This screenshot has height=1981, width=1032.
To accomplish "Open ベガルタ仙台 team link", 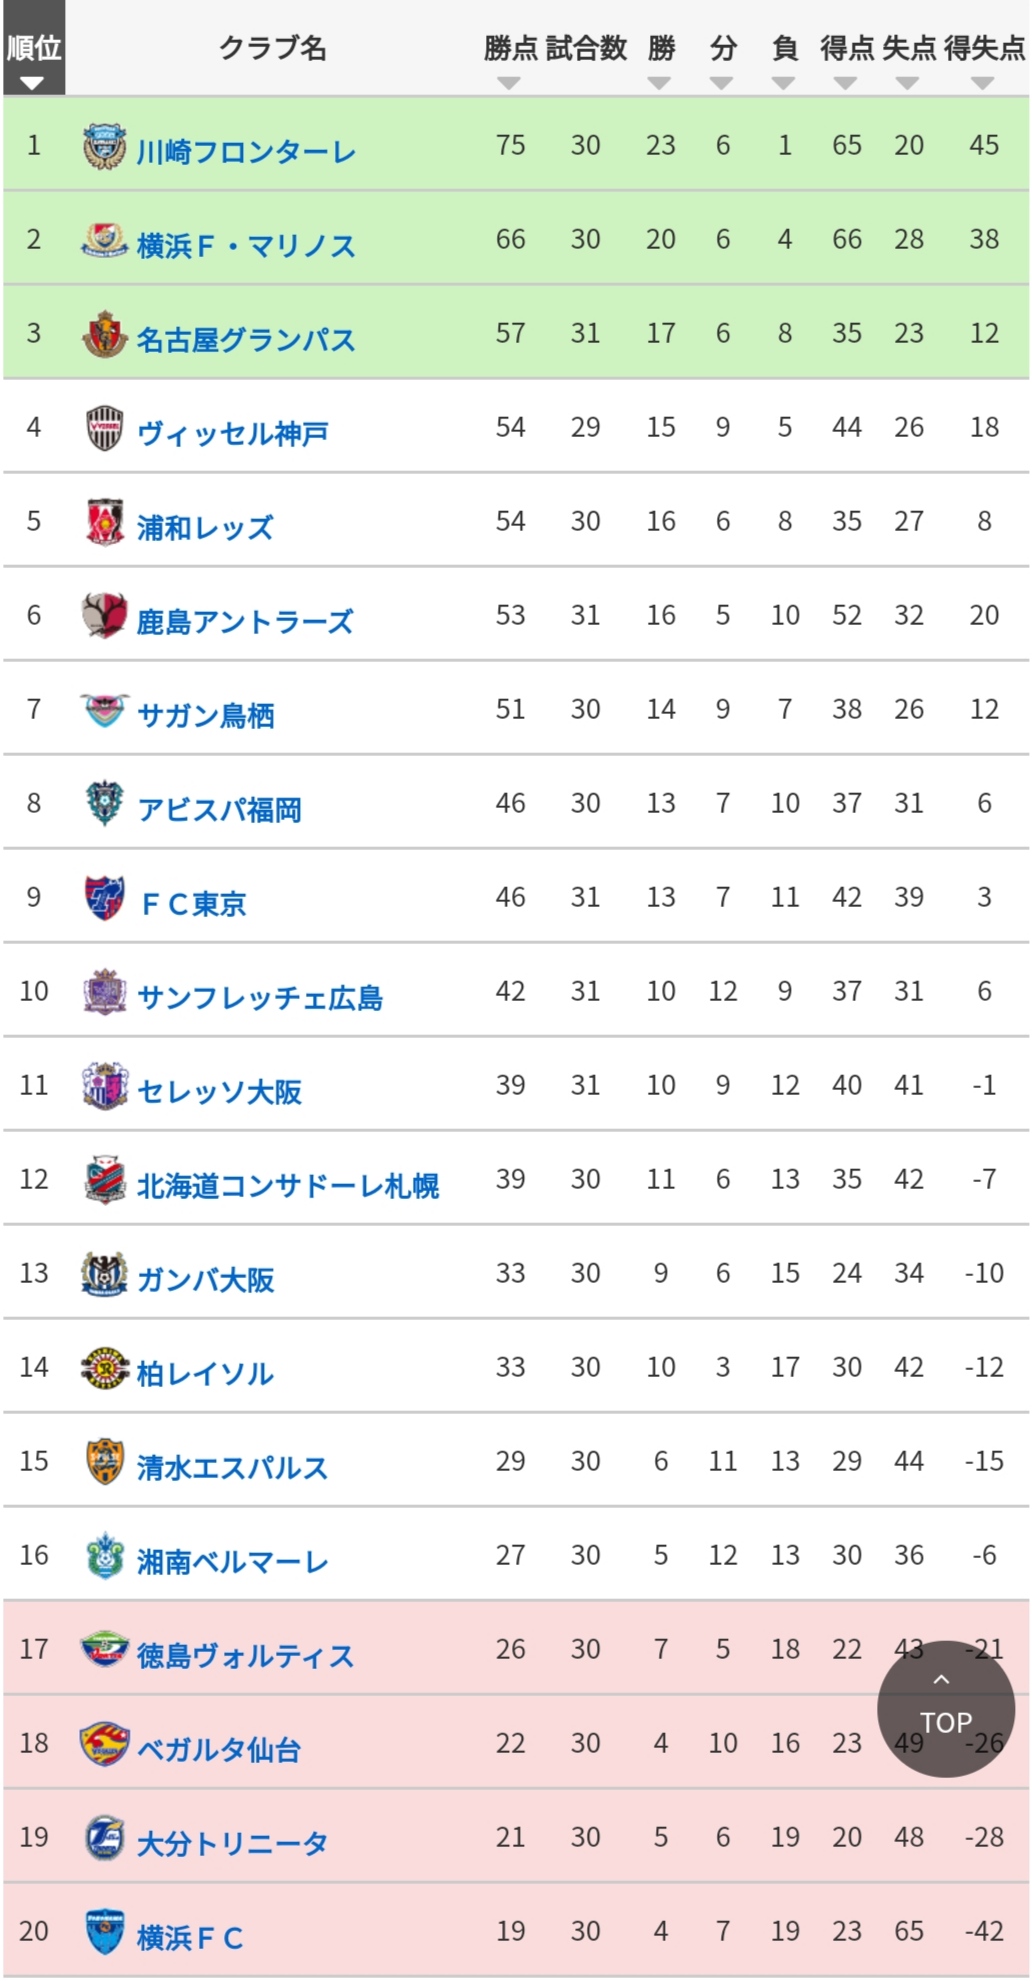I will (x=219, y=1750).
